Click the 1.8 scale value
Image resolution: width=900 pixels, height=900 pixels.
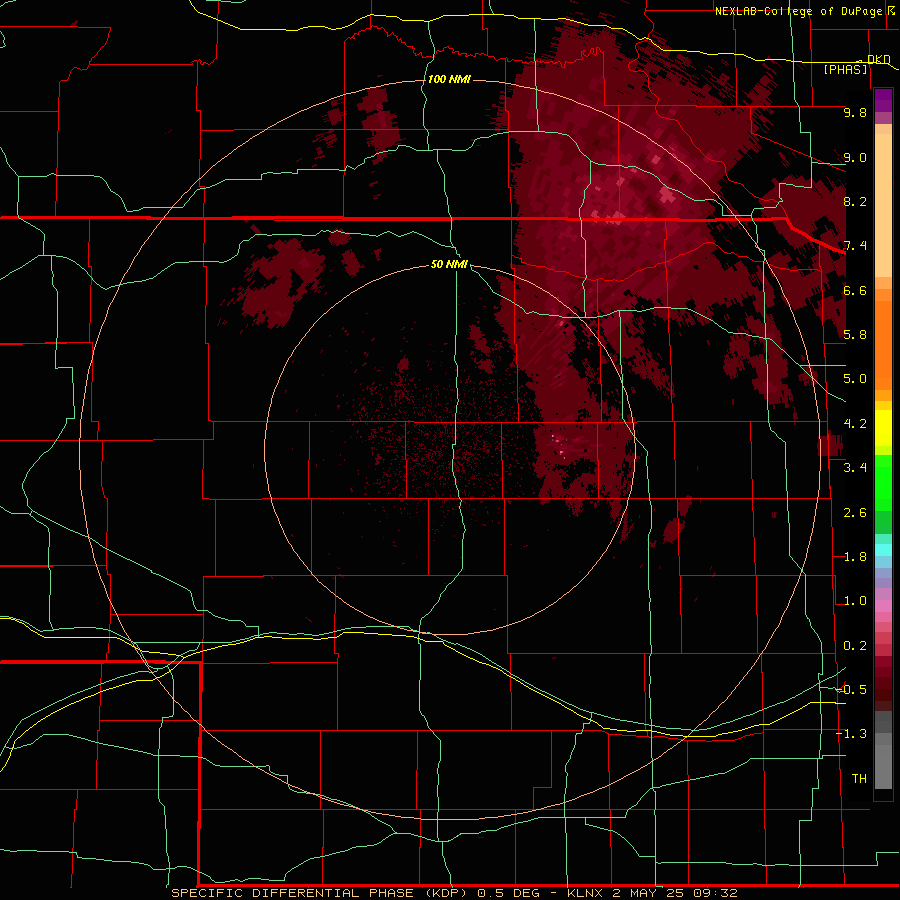855,557
